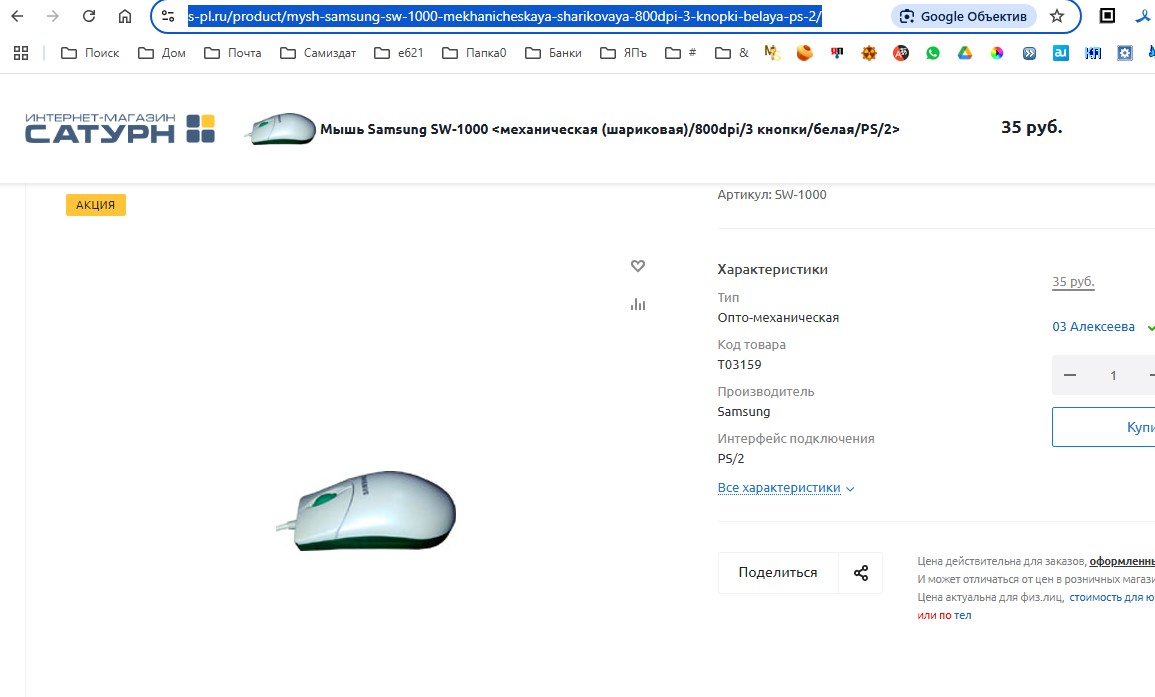Screen dimensions: 1155x697
Task: Open the WhatsApp bookmark
Action: point(933,52)
